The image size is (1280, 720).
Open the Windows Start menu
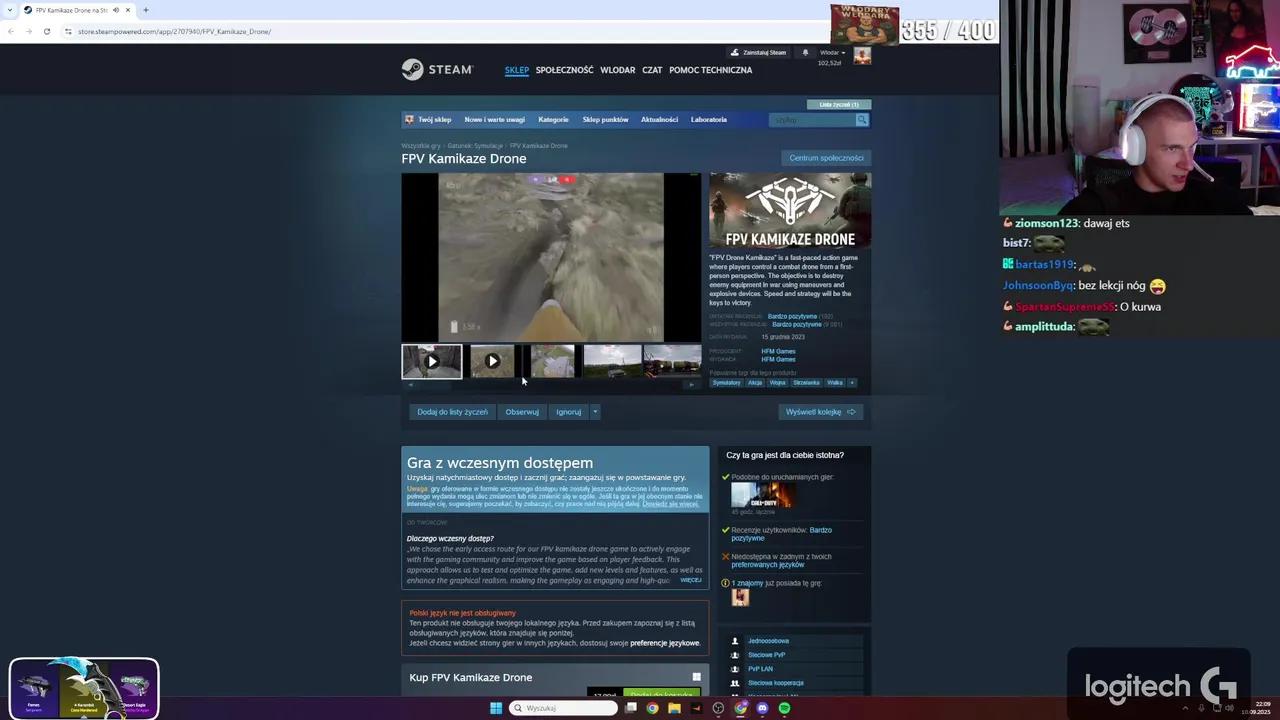[x=495, y=708]
